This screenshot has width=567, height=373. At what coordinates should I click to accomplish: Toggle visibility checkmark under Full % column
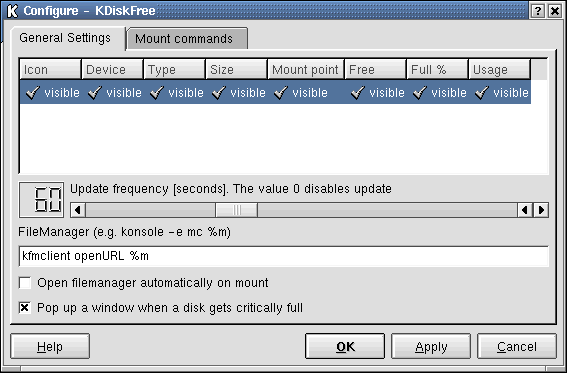pyautogui.click(x=420, y=93)
